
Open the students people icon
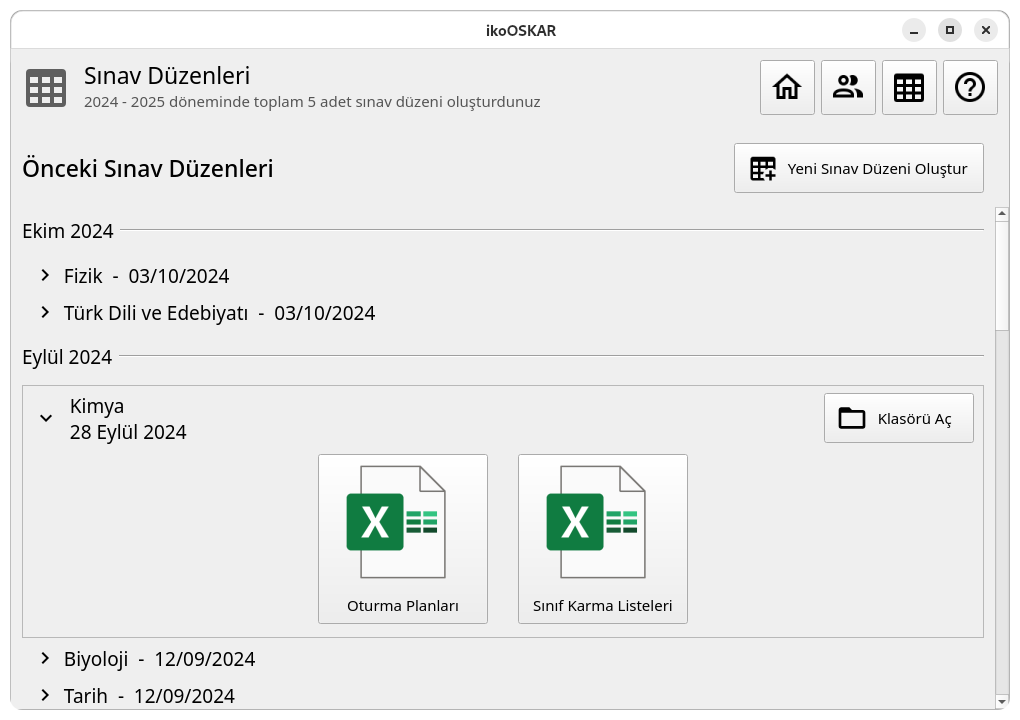click(848, 87)
